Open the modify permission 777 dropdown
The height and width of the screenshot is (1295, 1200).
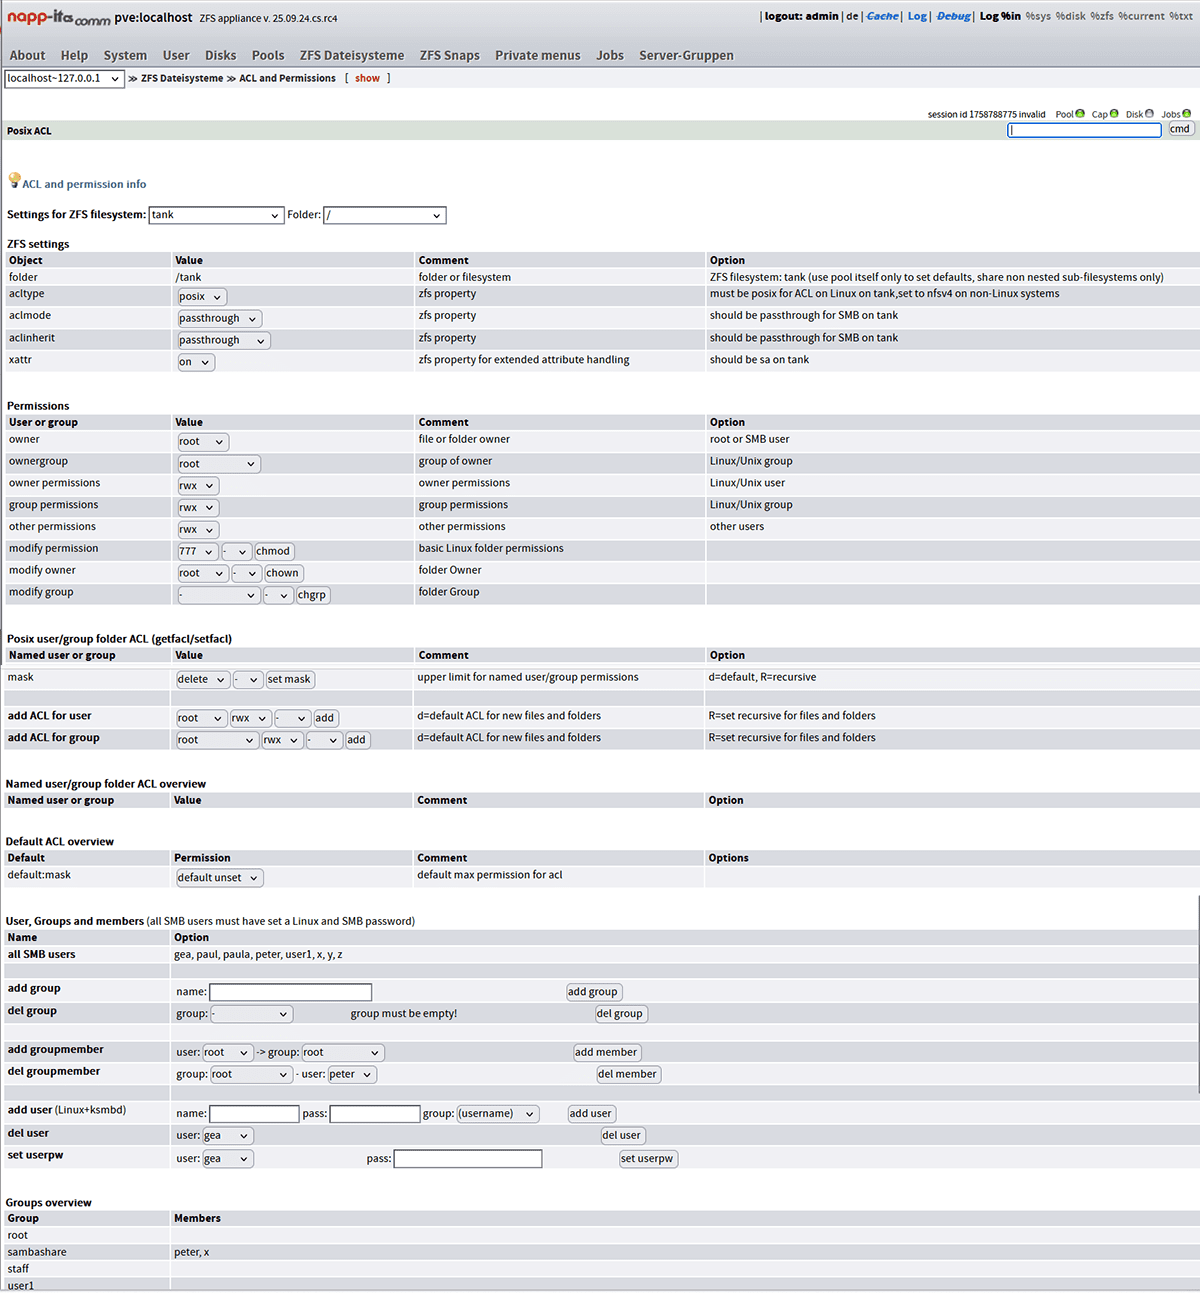point(198,552)
